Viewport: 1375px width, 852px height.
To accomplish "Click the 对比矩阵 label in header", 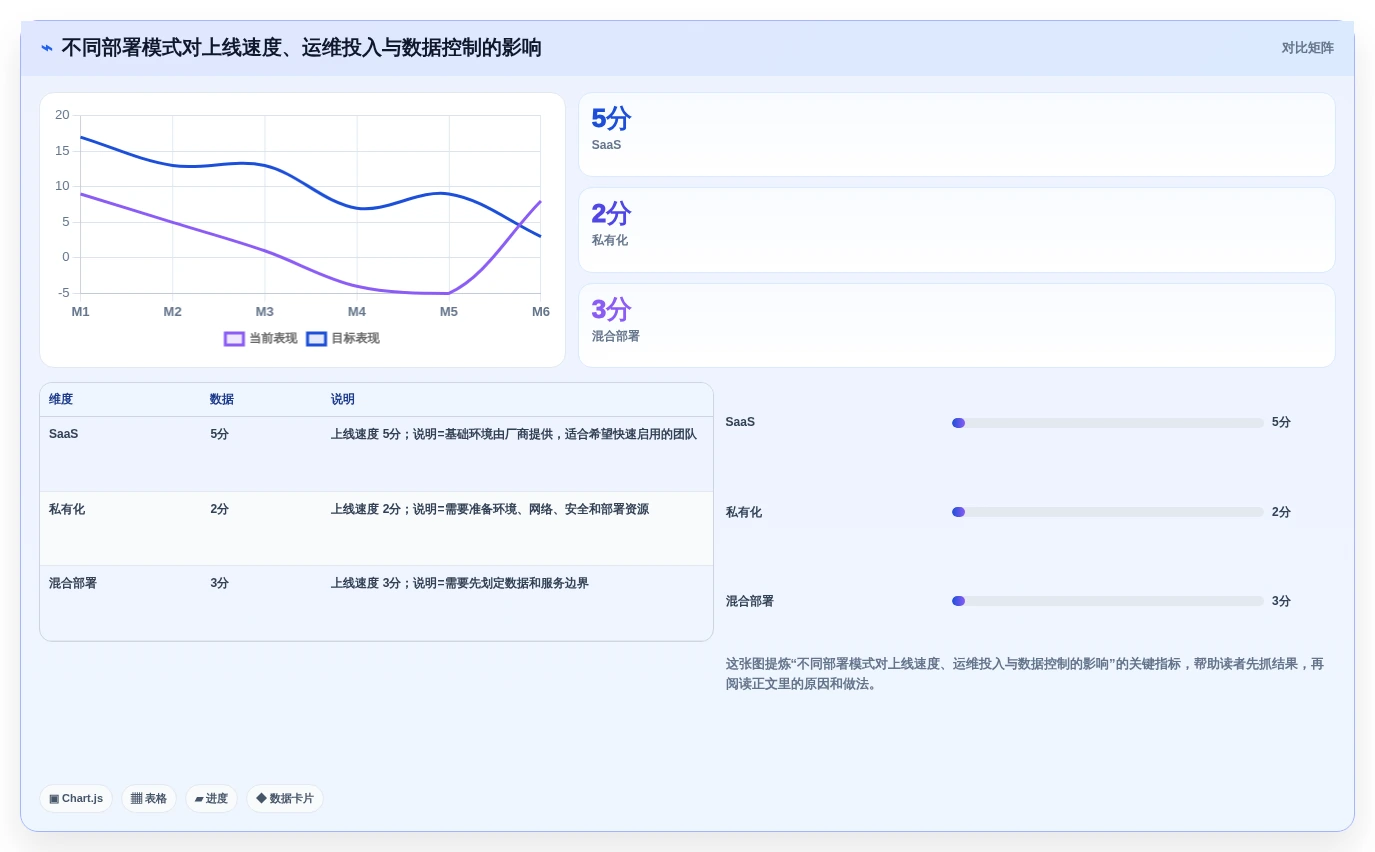I will click(1307, 48).
